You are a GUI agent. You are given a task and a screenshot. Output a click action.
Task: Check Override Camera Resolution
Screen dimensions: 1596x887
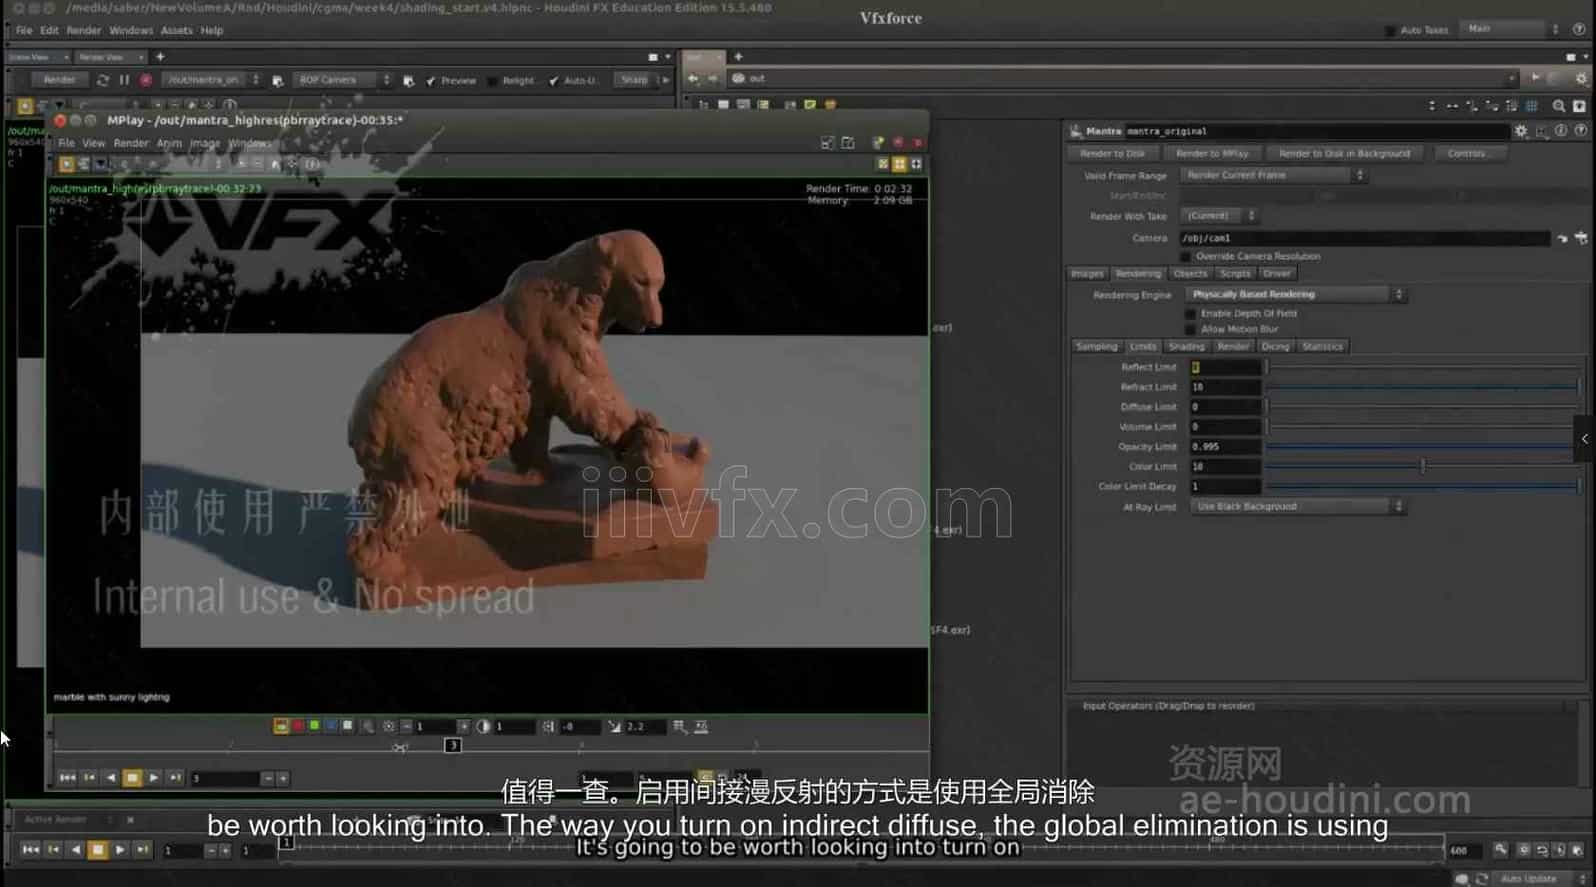(1186, 257)
